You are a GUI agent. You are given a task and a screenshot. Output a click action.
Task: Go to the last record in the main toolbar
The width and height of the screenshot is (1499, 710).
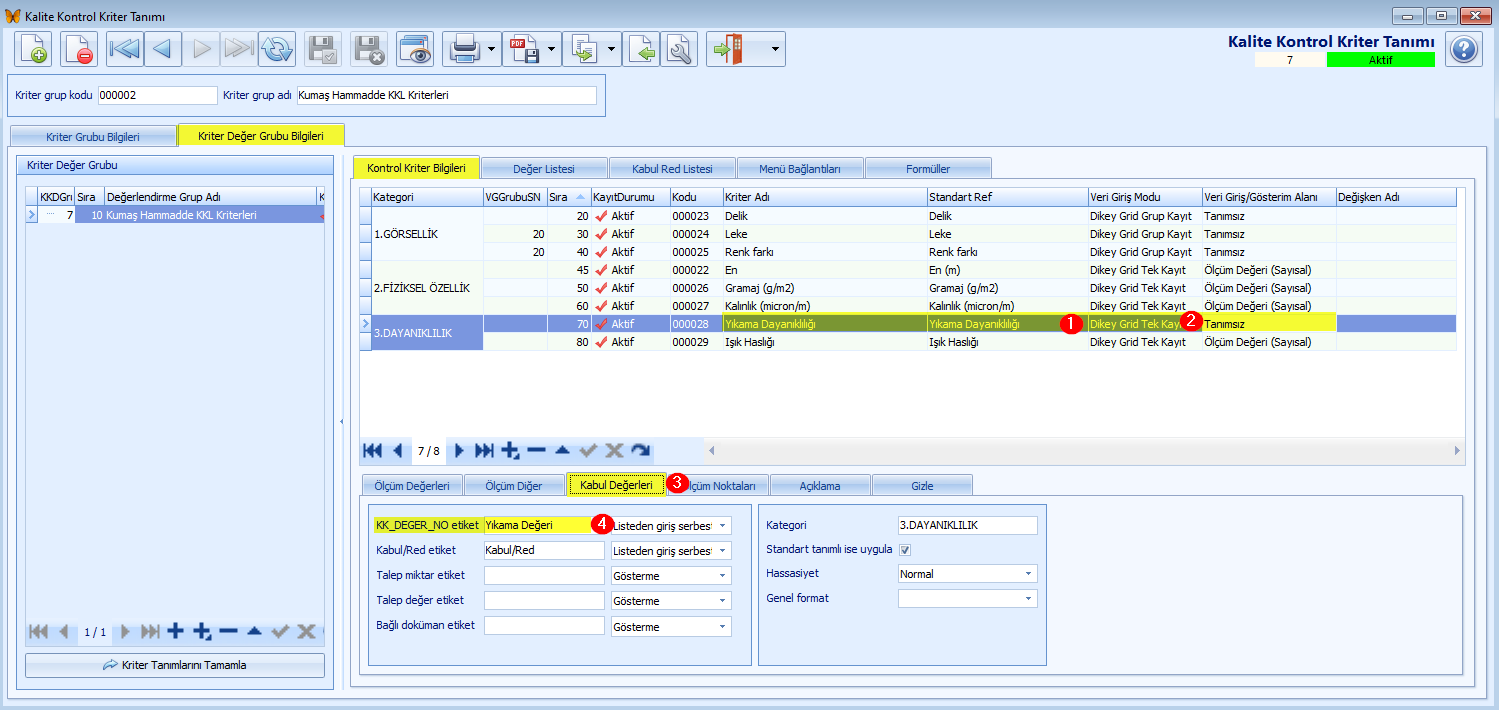pyautogui.click(x=239, y=49)
